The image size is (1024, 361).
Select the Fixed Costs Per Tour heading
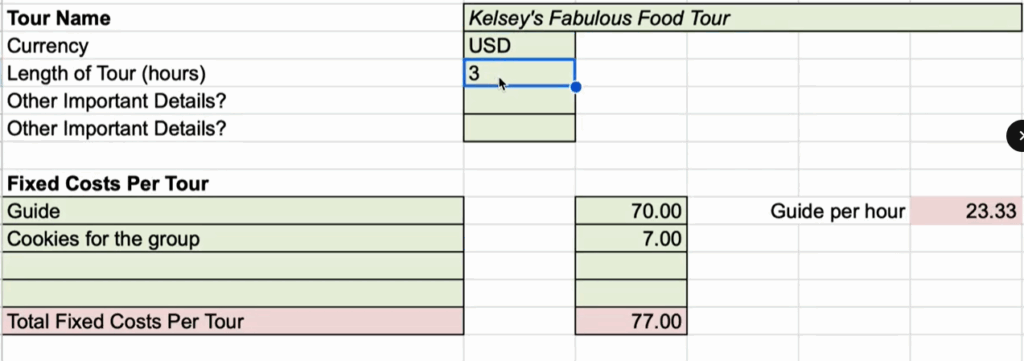click(108, 183)
